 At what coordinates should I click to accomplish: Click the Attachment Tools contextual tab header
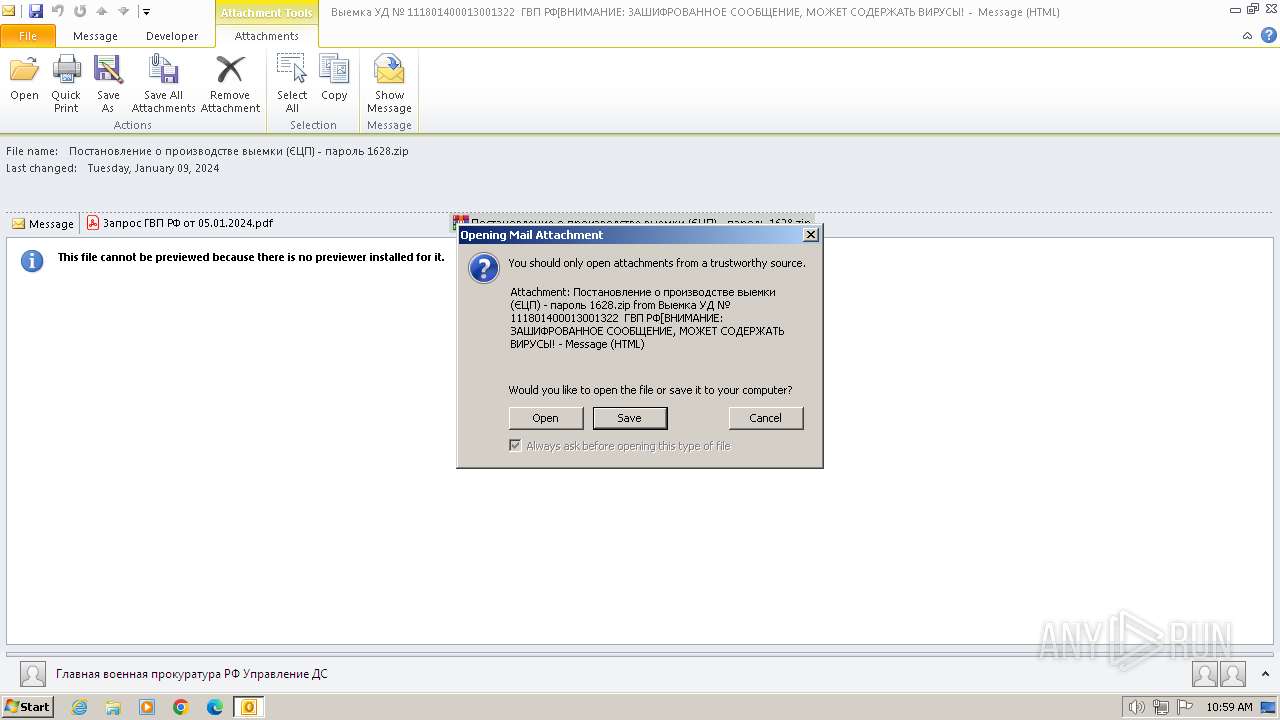tap(267, 12)
